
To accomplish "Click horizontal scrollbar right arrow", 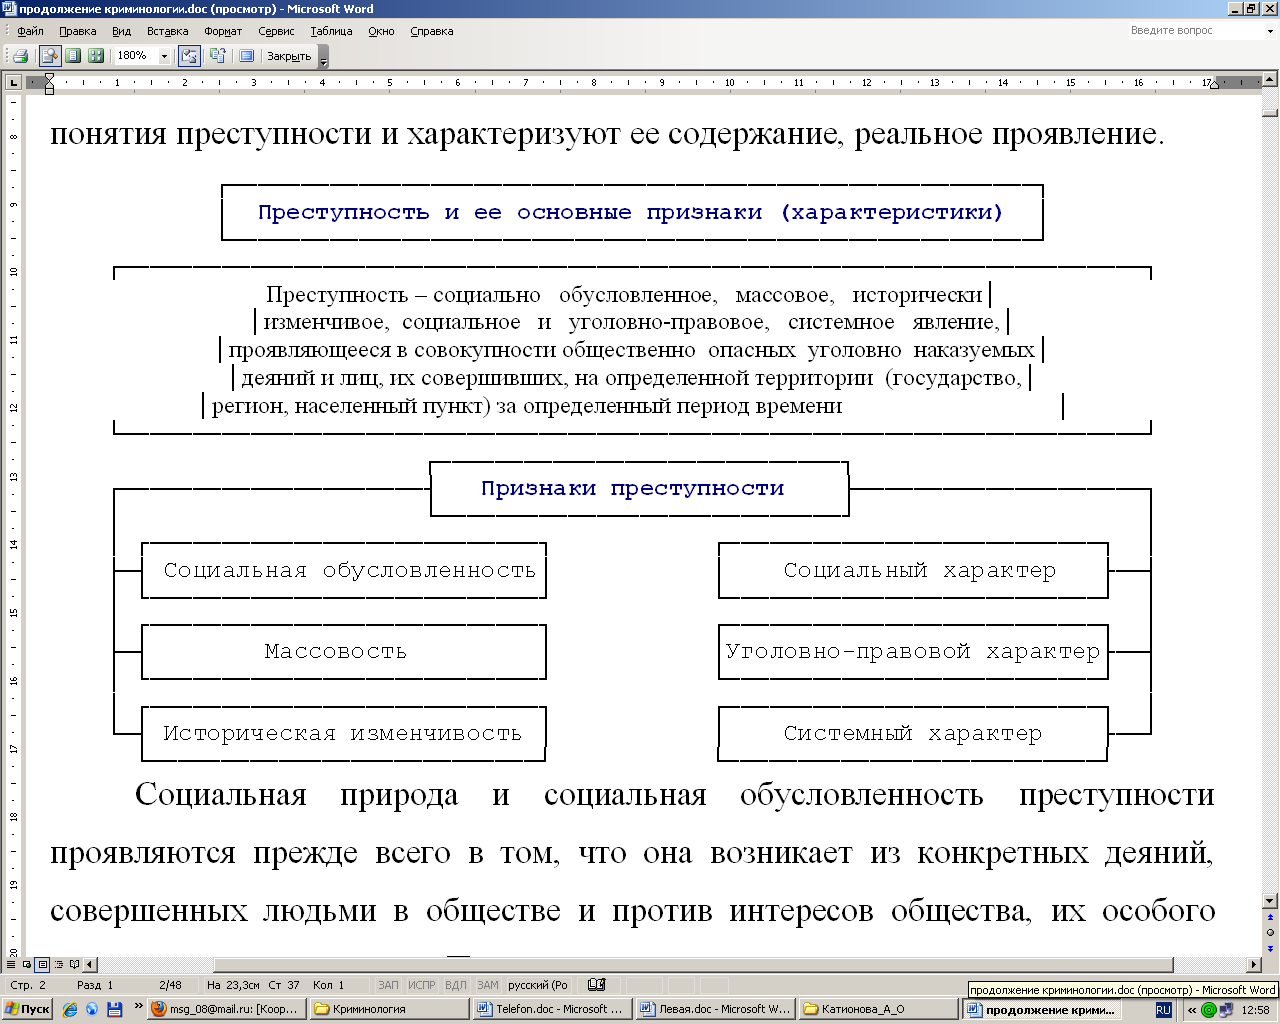I will (x=1255, y=964).
